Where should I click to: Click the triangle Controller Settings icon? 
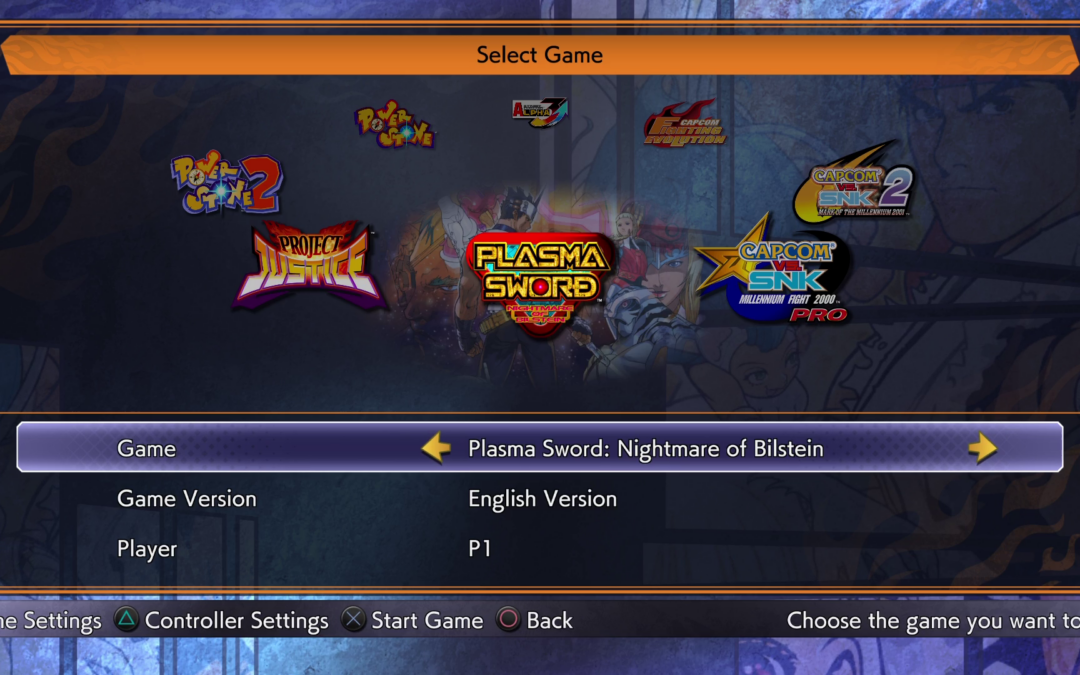[126, 620]
